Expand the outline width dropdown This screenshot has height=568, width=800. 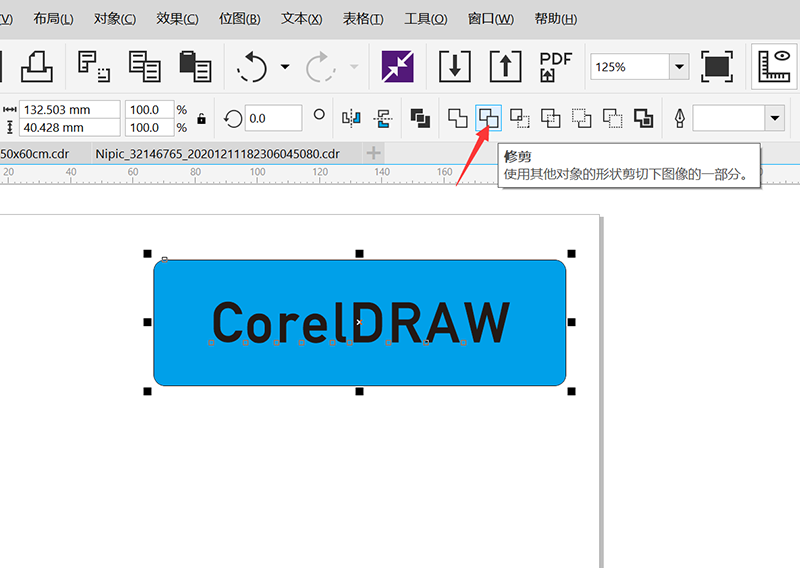coord(774,118)
